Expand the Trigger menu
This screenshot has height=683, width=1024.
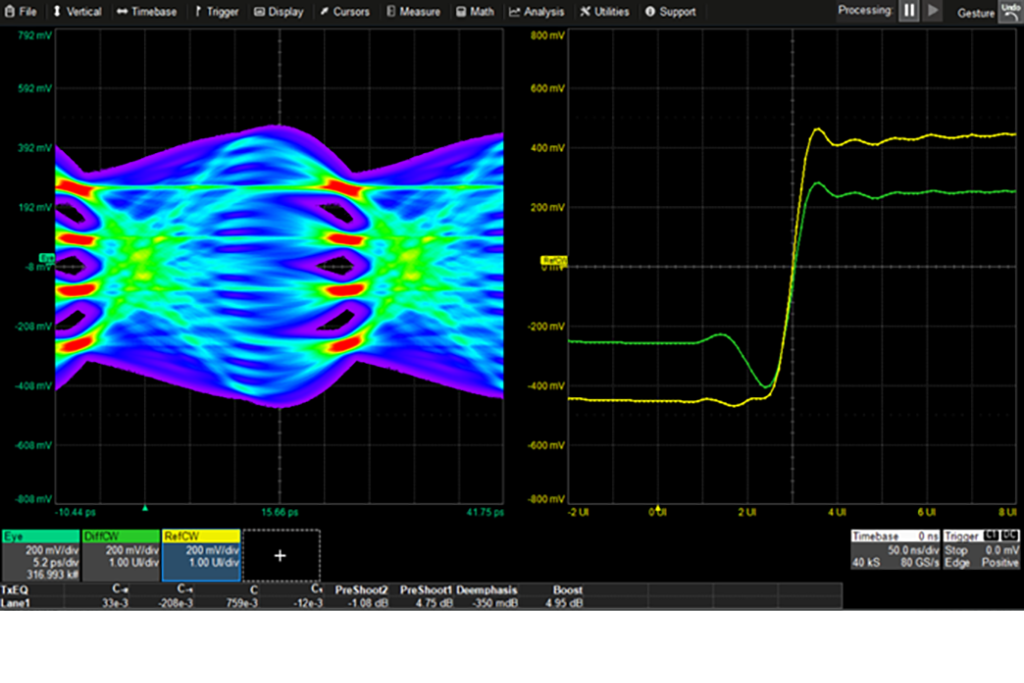point(216,12)
